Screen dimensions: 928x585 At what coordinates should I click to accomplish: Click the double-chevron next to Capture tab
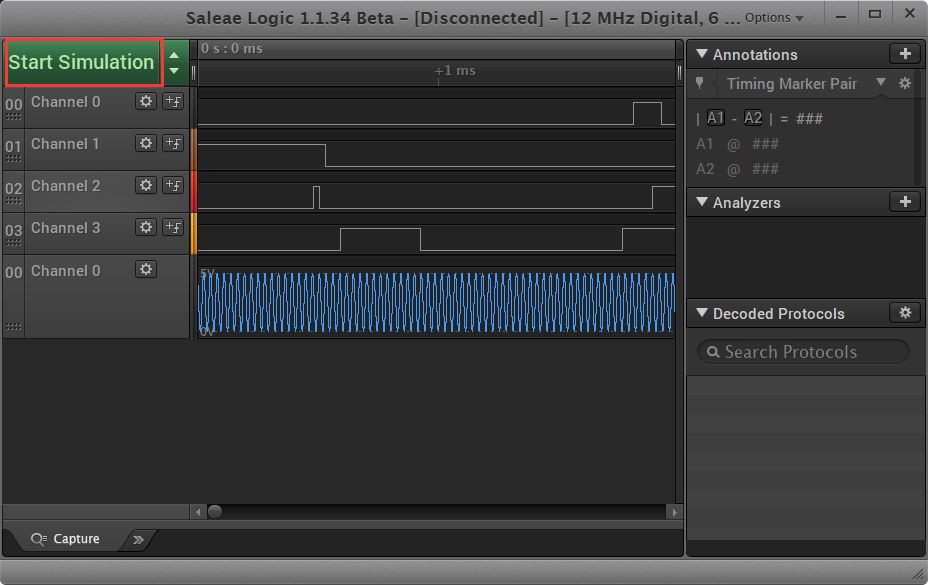[138, 539]
